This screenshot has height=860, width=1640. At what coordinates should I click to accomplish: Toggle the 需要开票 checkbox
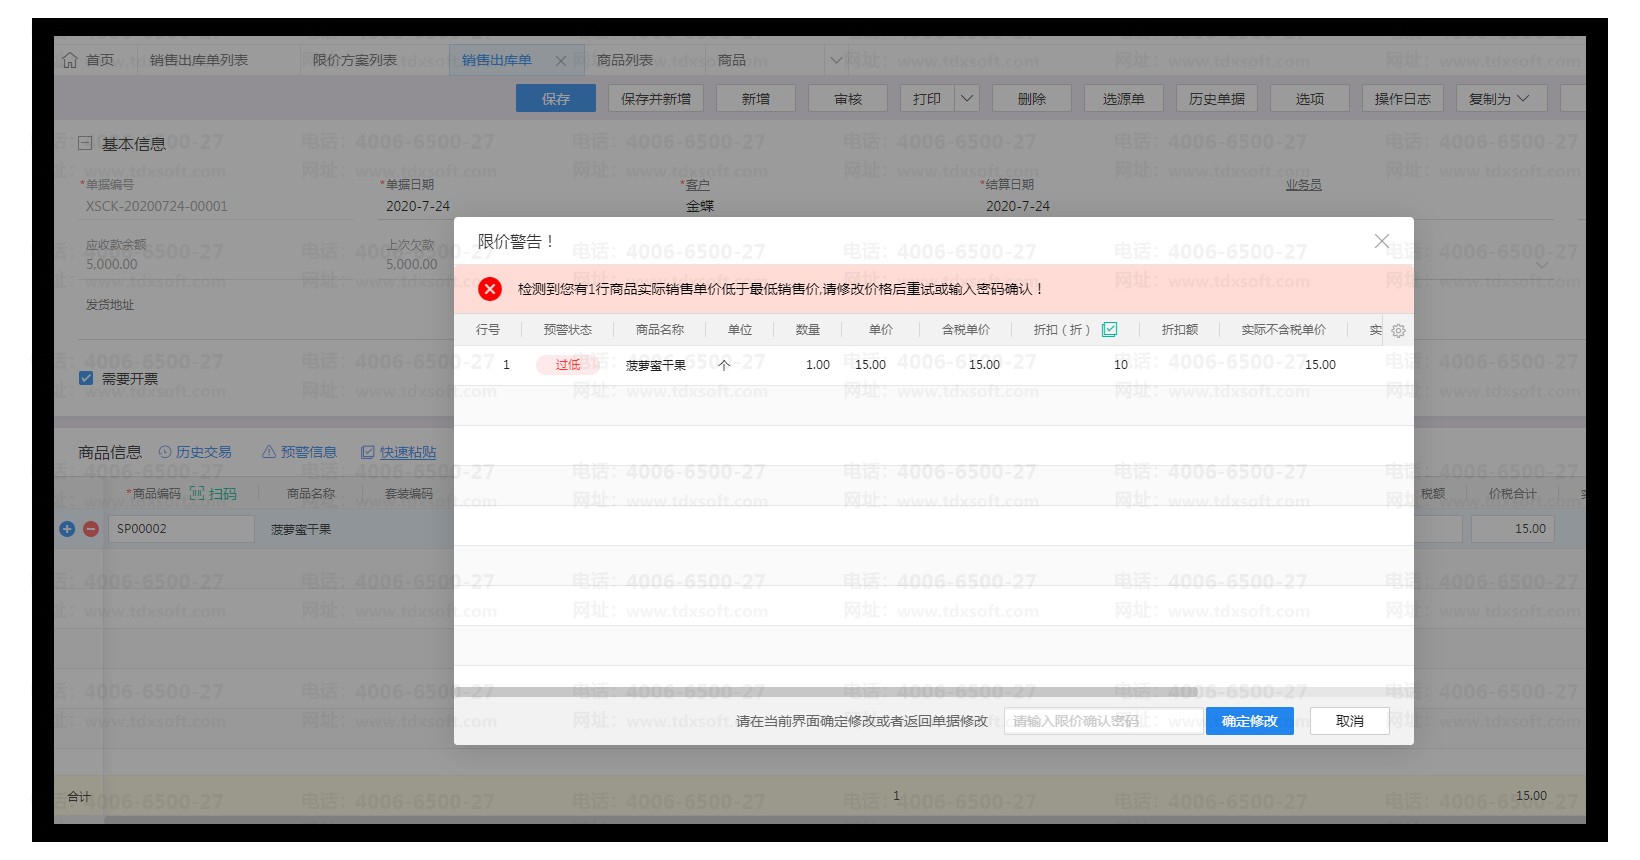86,378
